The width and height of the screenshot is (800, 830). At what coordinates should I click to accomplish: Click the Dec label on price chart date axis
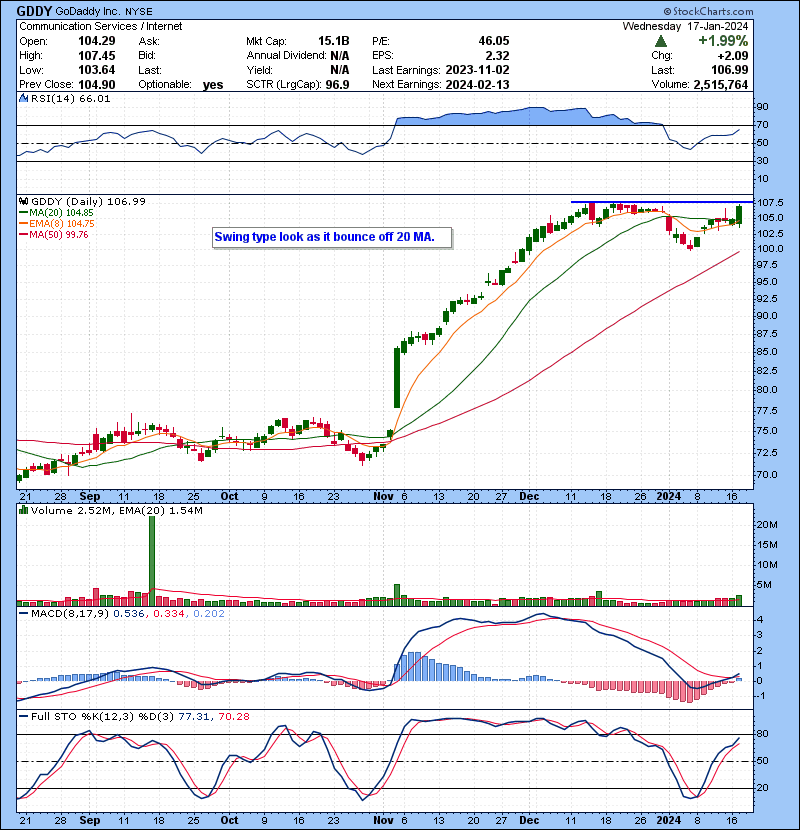(529, 497)
